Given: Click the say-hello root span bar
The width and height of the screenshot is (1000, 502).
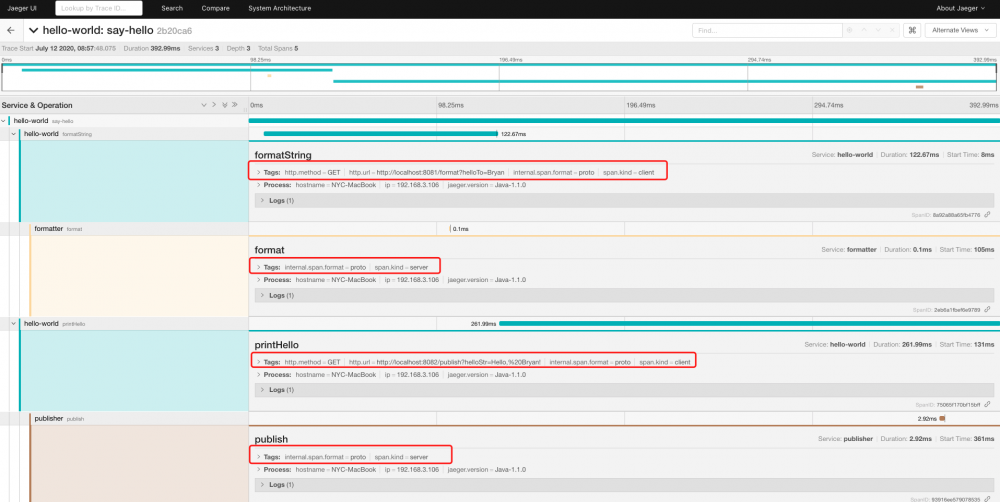Looking at the screenshot, I should tap(624, 120).
